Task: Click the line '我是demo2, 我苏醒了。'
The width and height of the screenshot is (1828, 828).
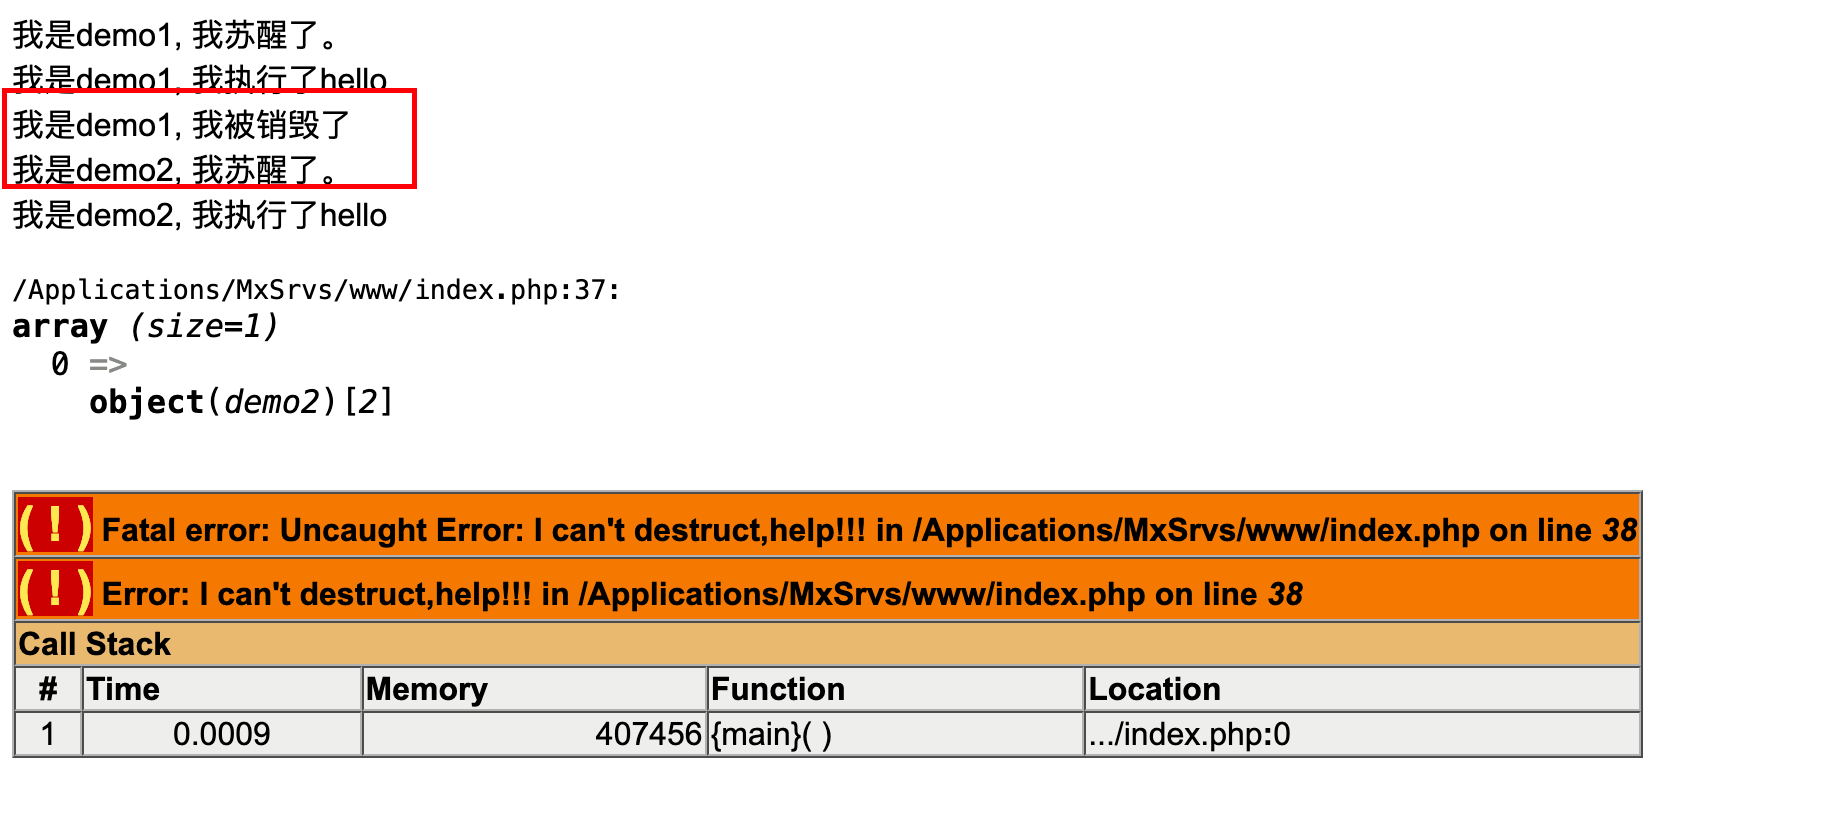Action: [178, 170]
